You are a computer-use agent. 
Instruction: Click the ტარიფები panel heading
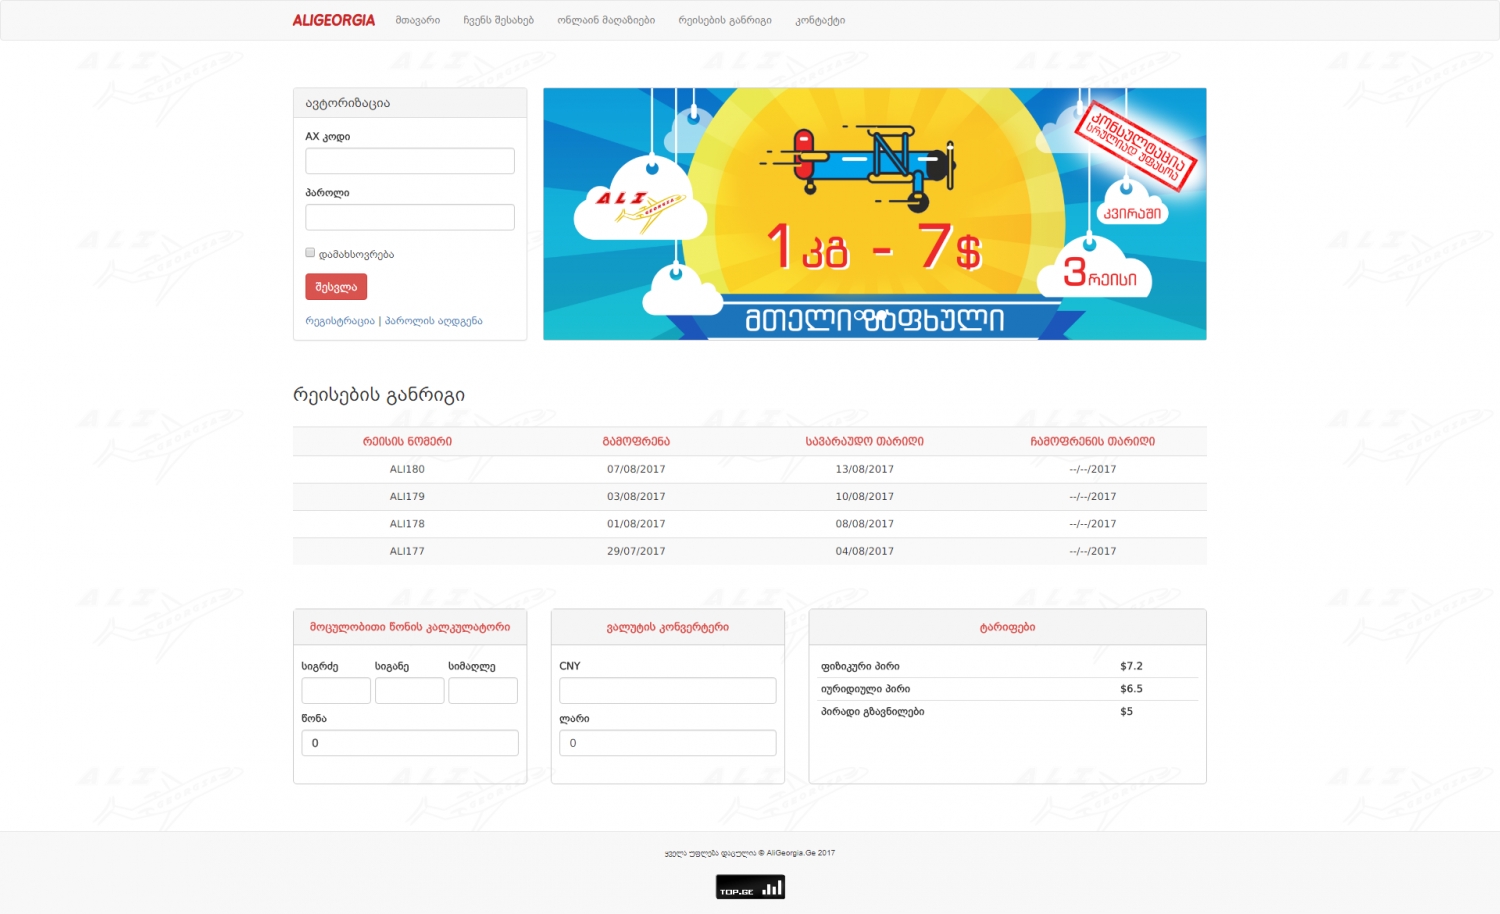click(1007, 627)
